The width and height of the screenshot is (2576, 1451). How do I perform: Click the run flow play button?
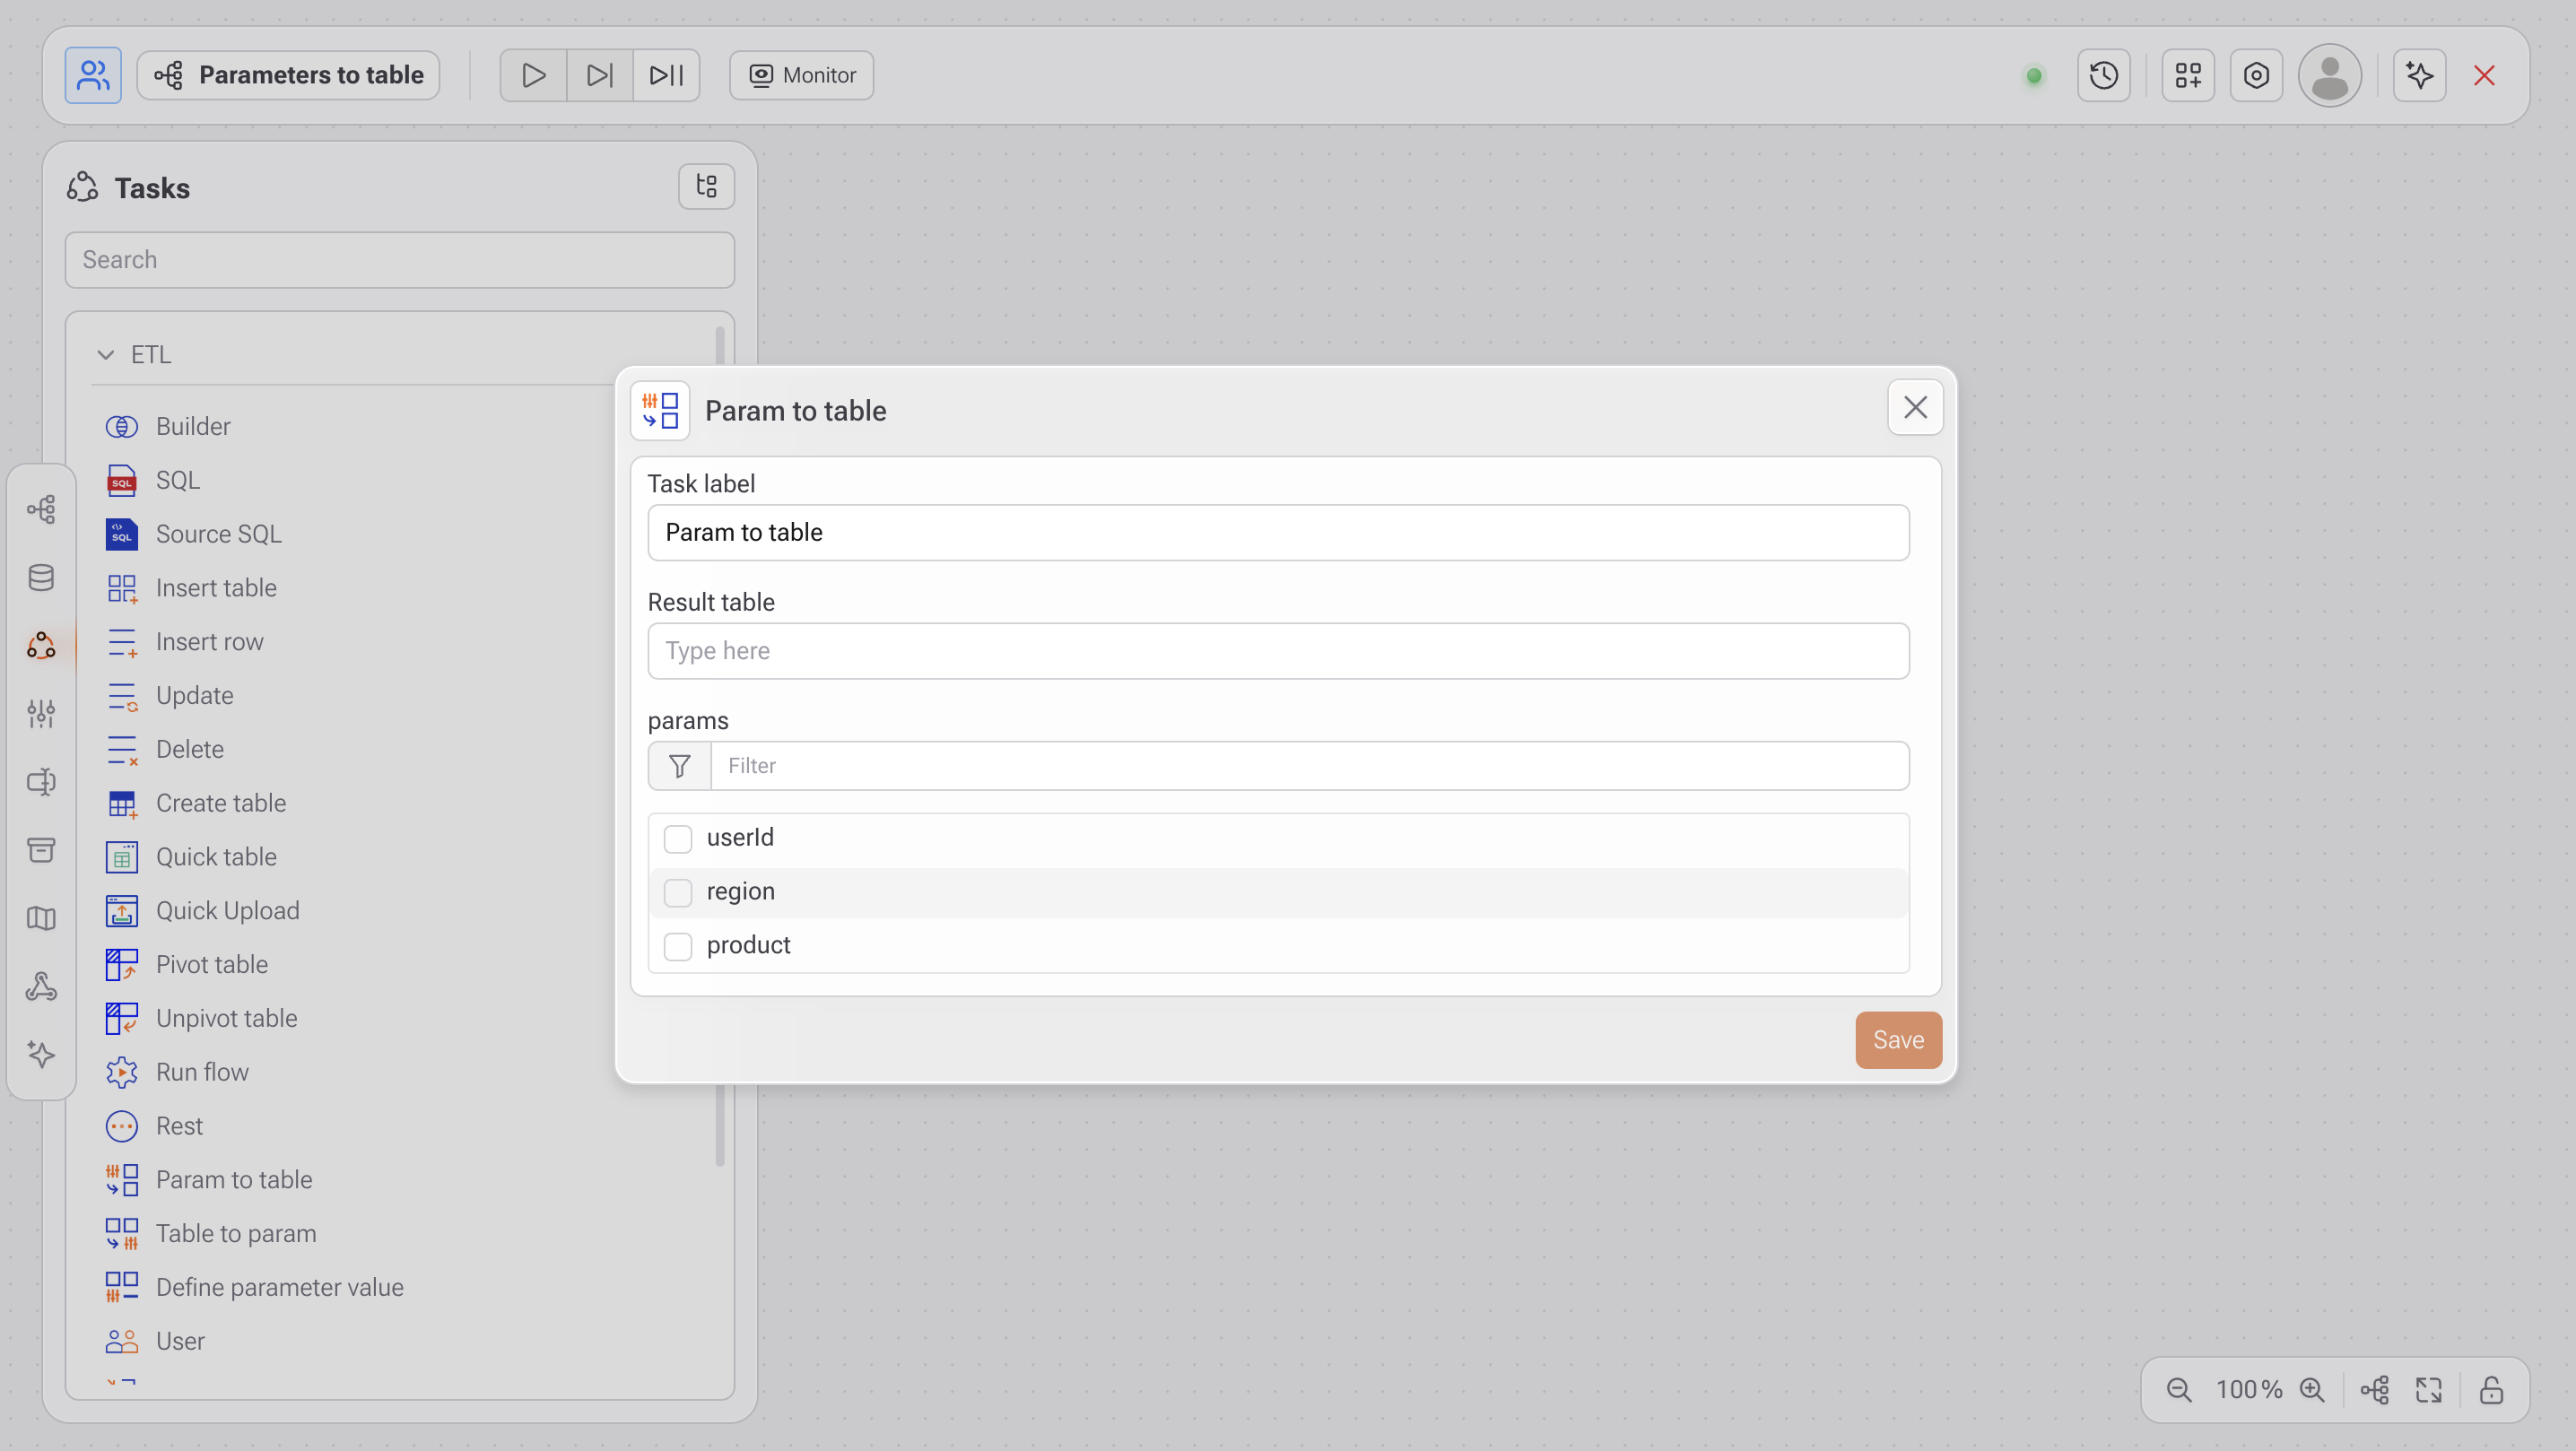point(533,75)
